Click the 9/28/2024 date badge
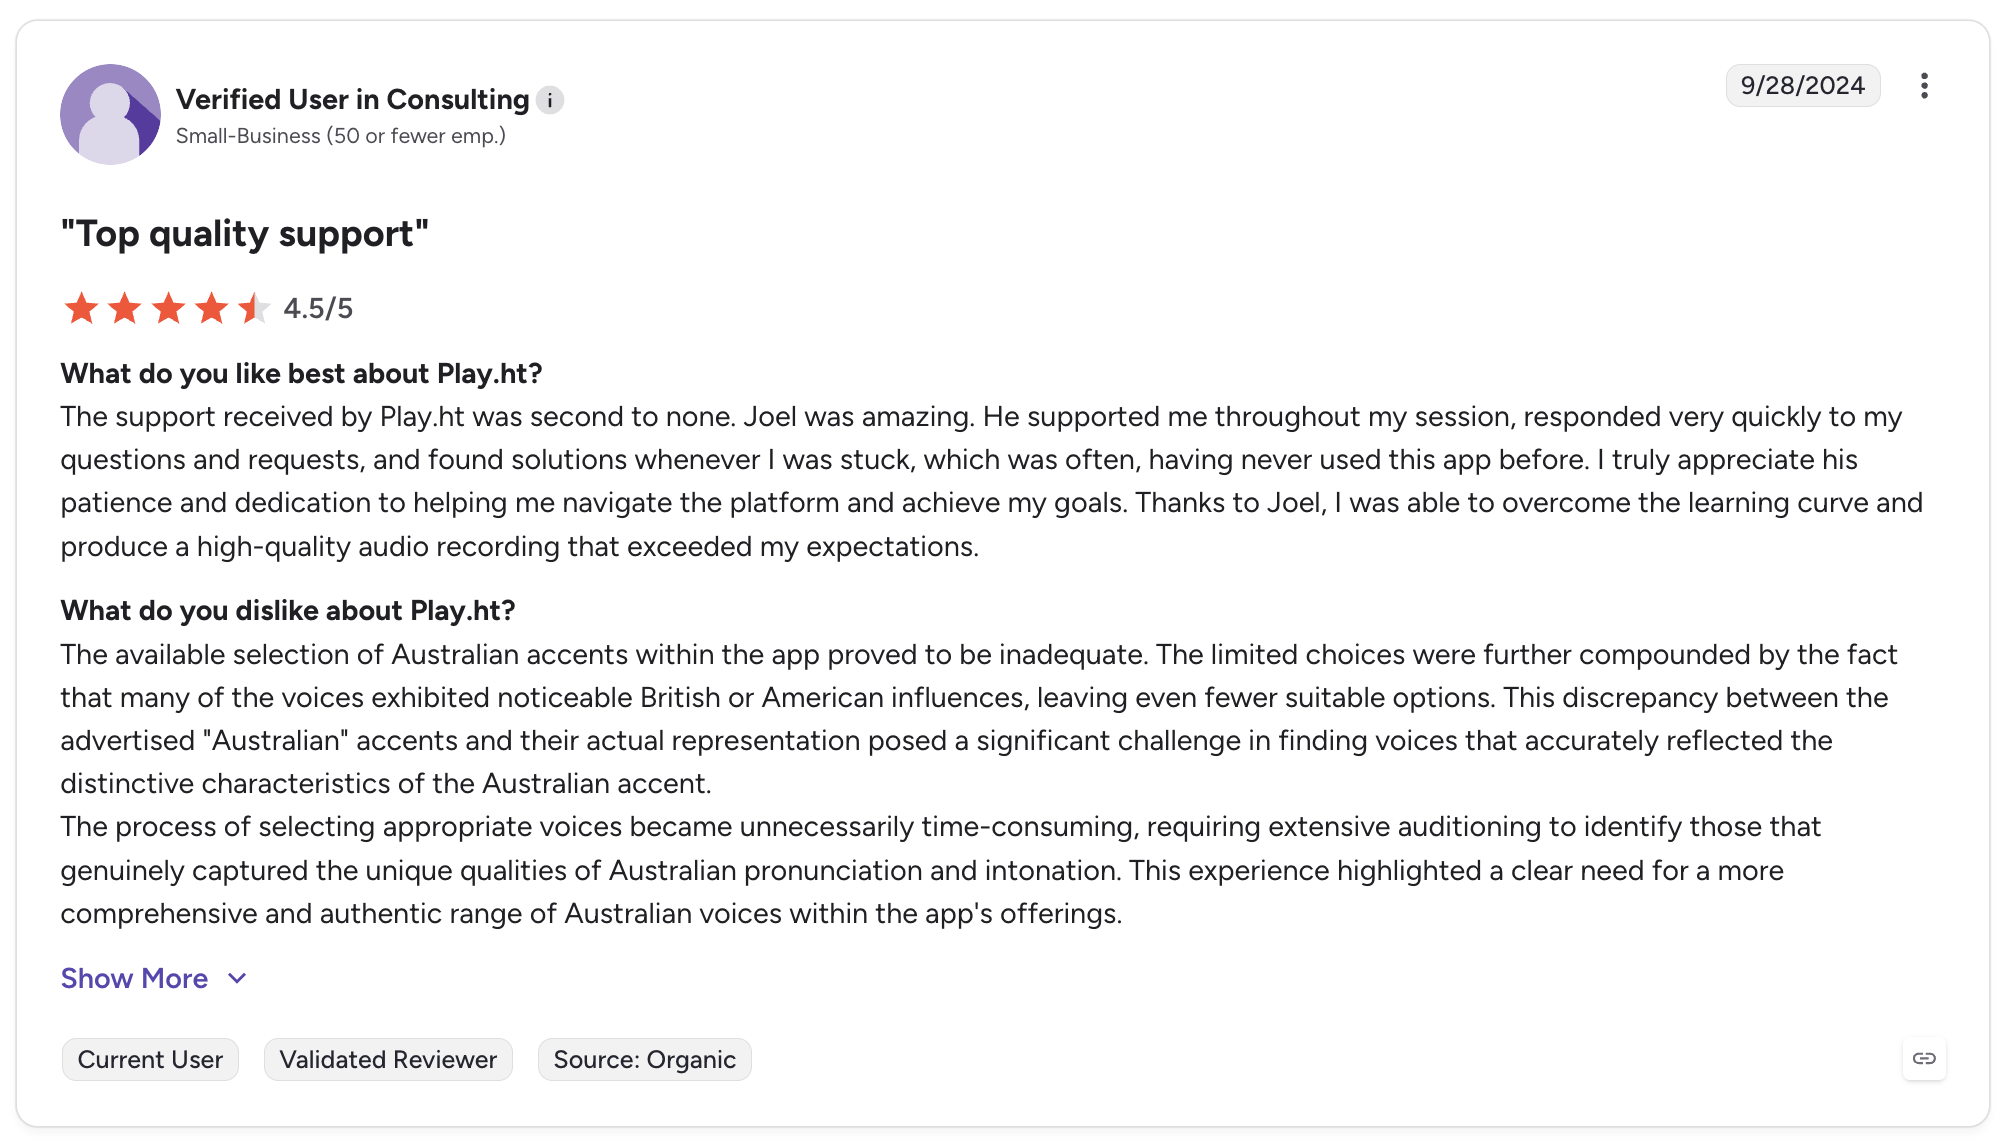Viewport: 2006px width, 1144px height. 1803,85
